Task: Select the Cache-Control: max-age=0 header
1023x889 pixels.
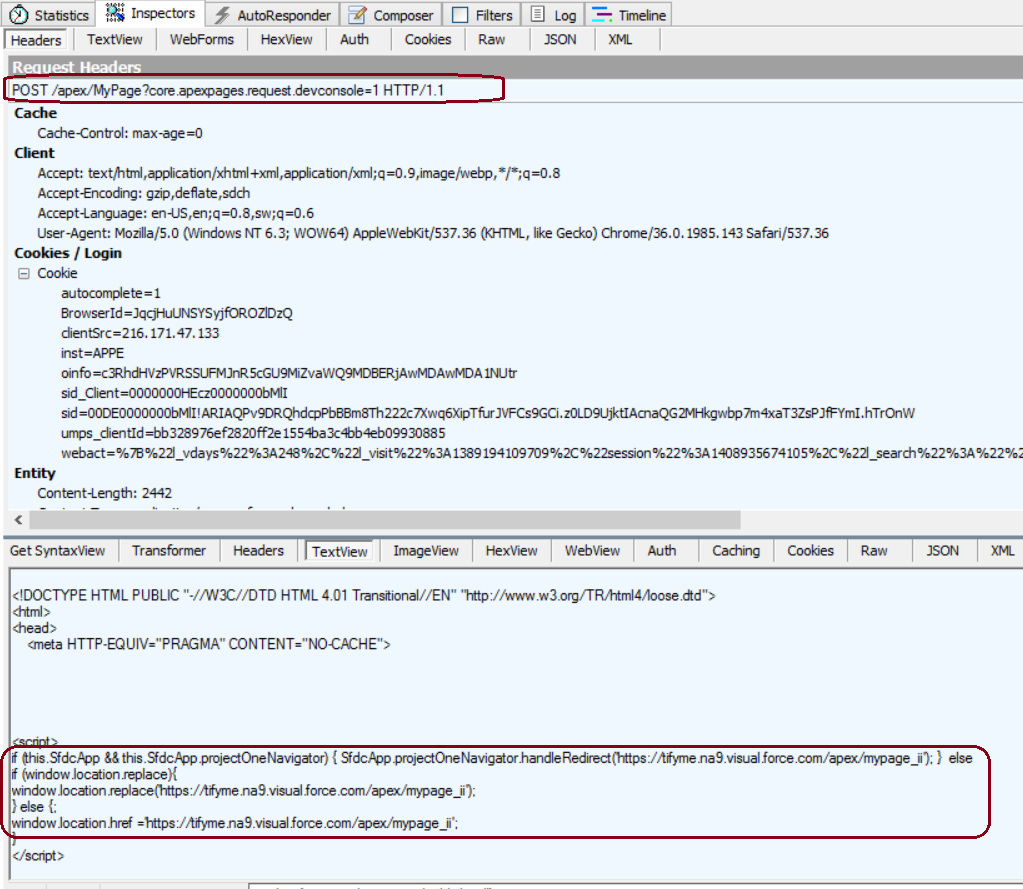Action: [x=120, y=133]
